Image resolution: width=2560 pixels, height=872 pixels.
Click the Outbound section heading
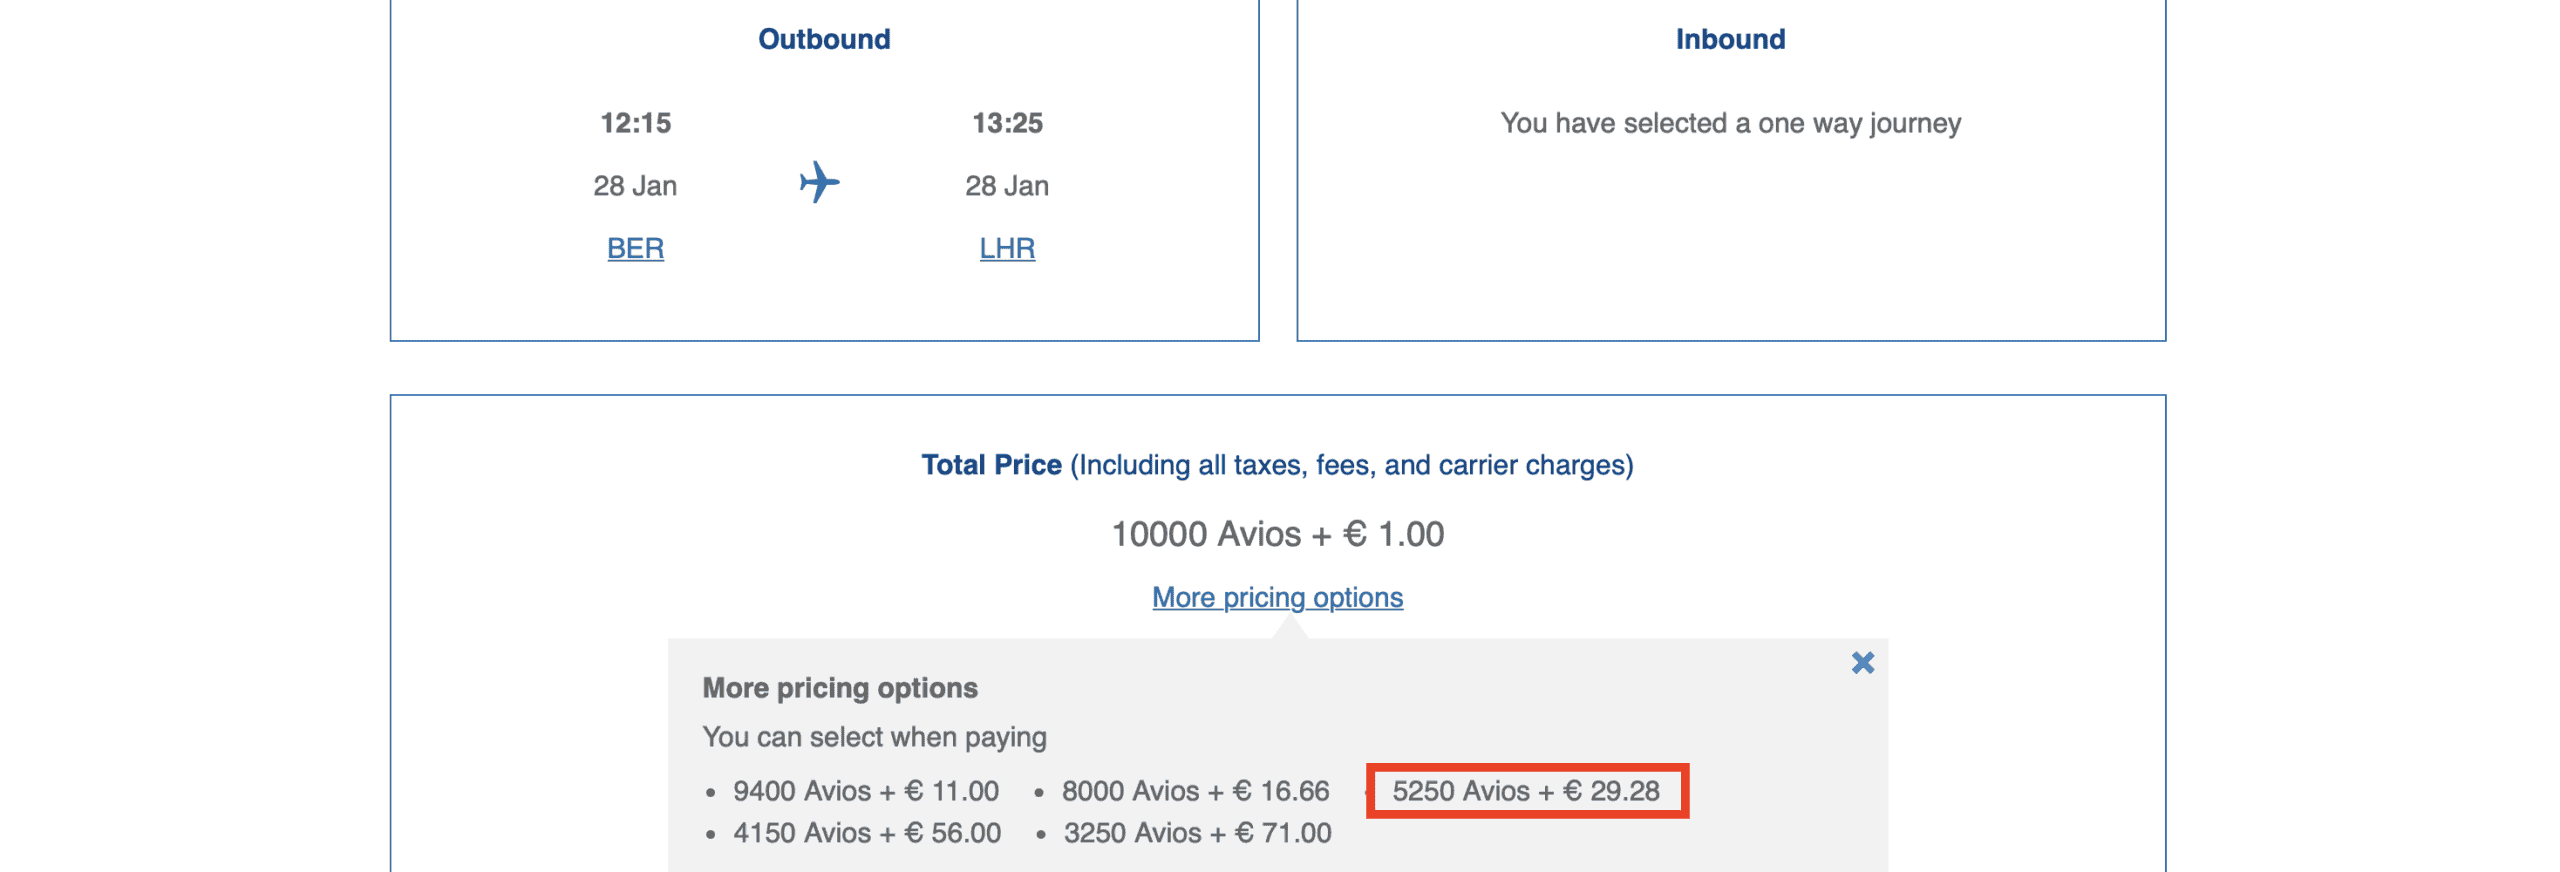[823, 39]
